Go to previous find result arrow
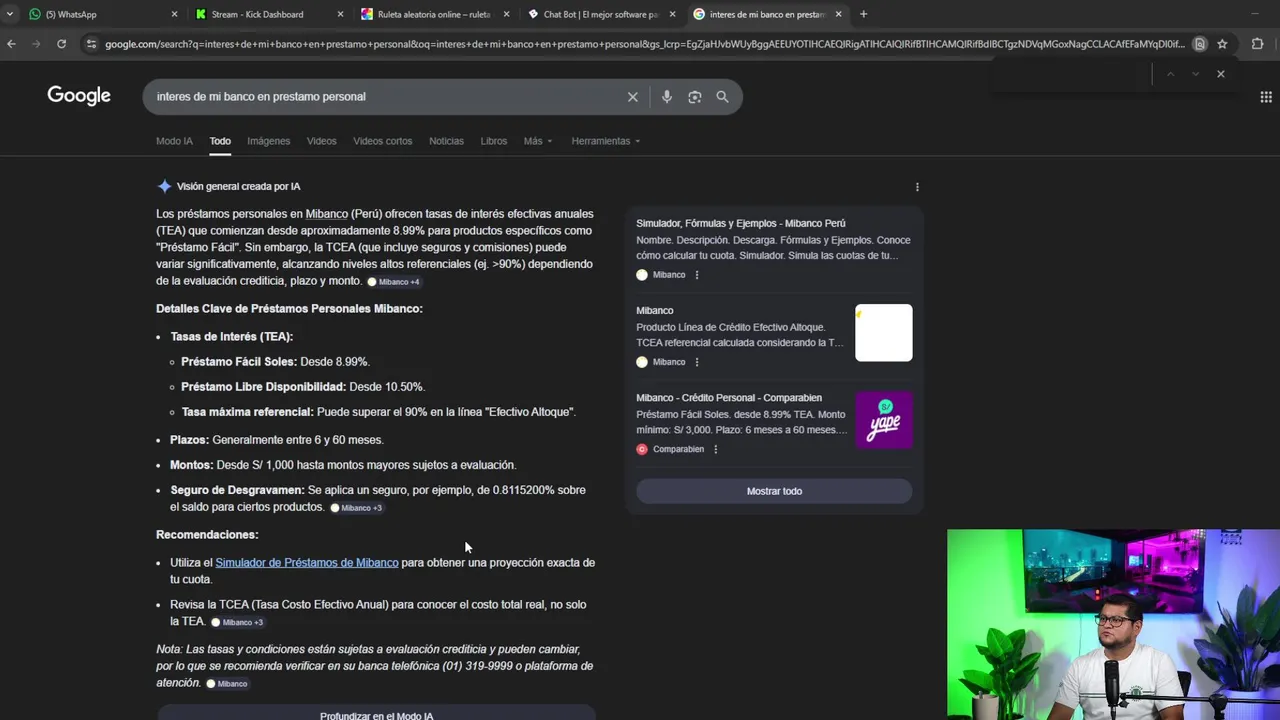 tap(1170, 74)
